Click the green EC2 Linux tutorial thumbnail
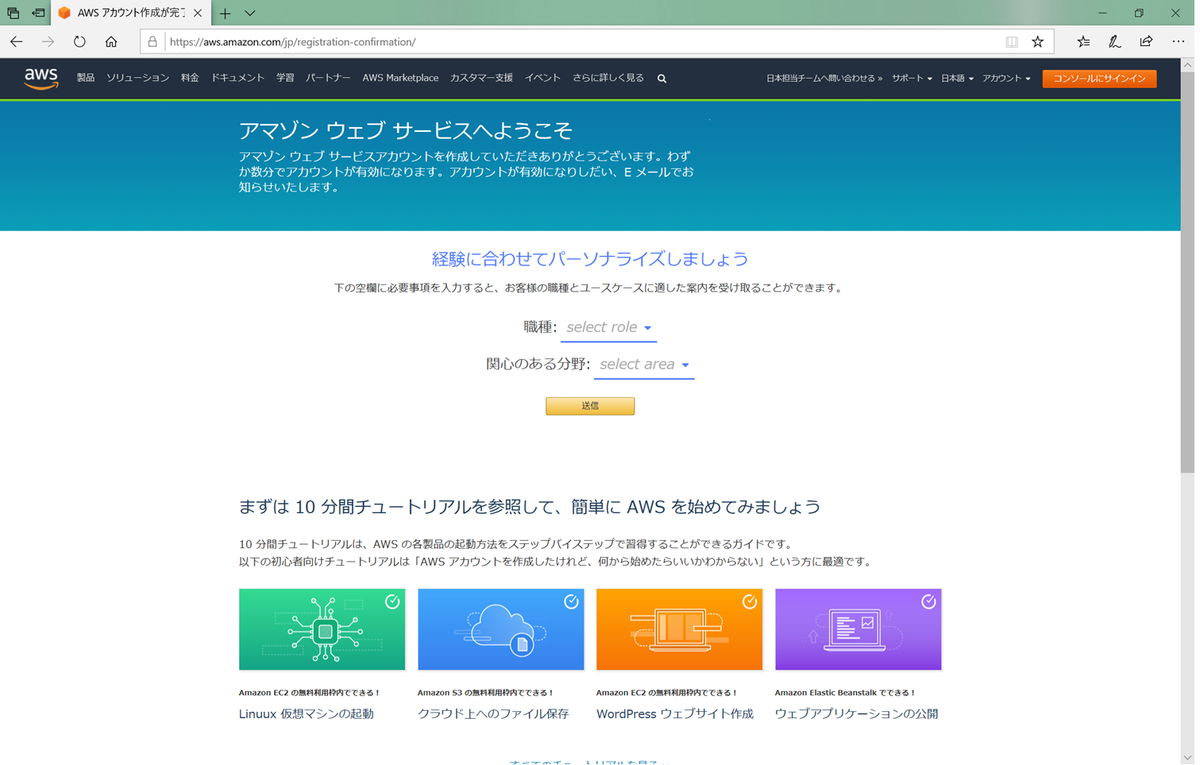1200x765 pixels. pos(322,629)
